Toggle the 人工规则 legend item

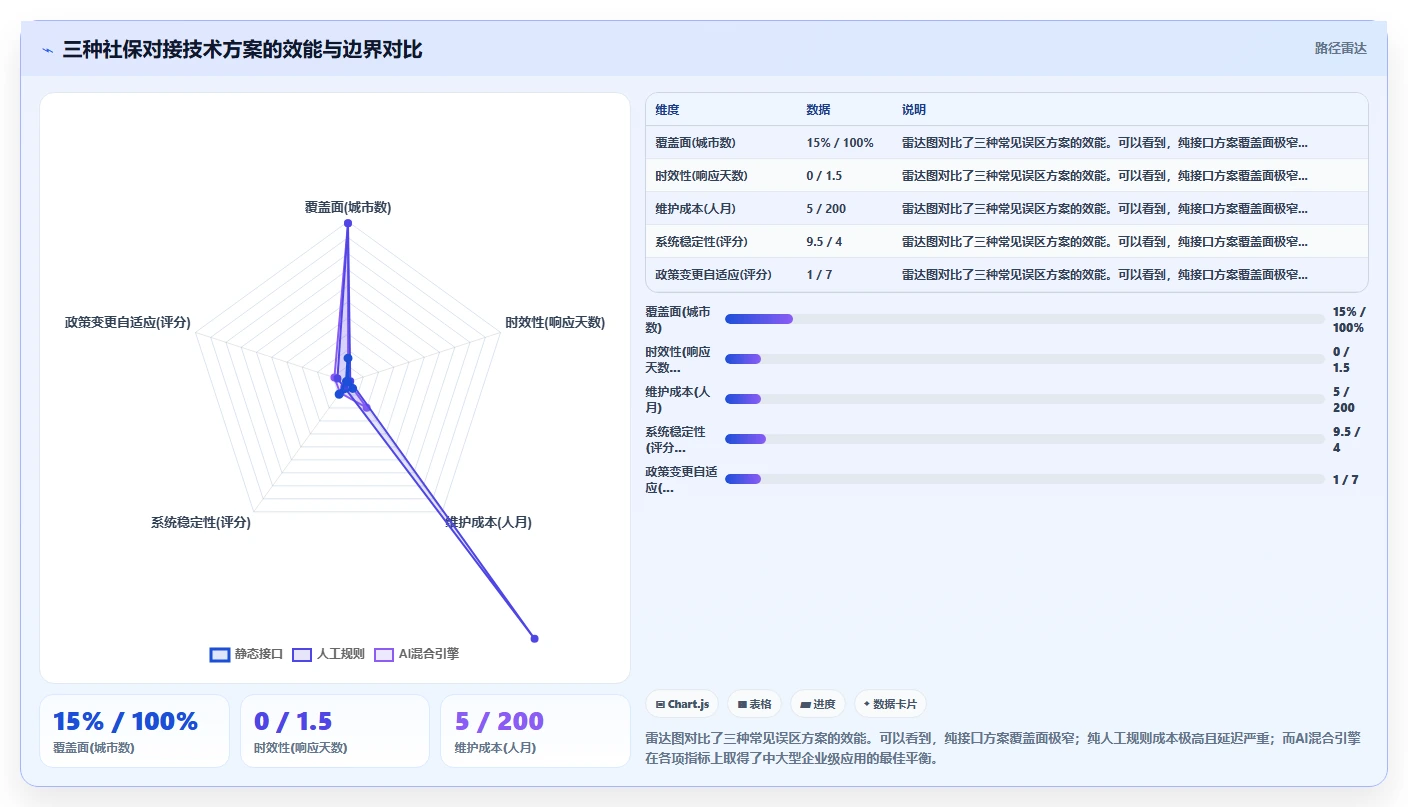coord(328,654)
